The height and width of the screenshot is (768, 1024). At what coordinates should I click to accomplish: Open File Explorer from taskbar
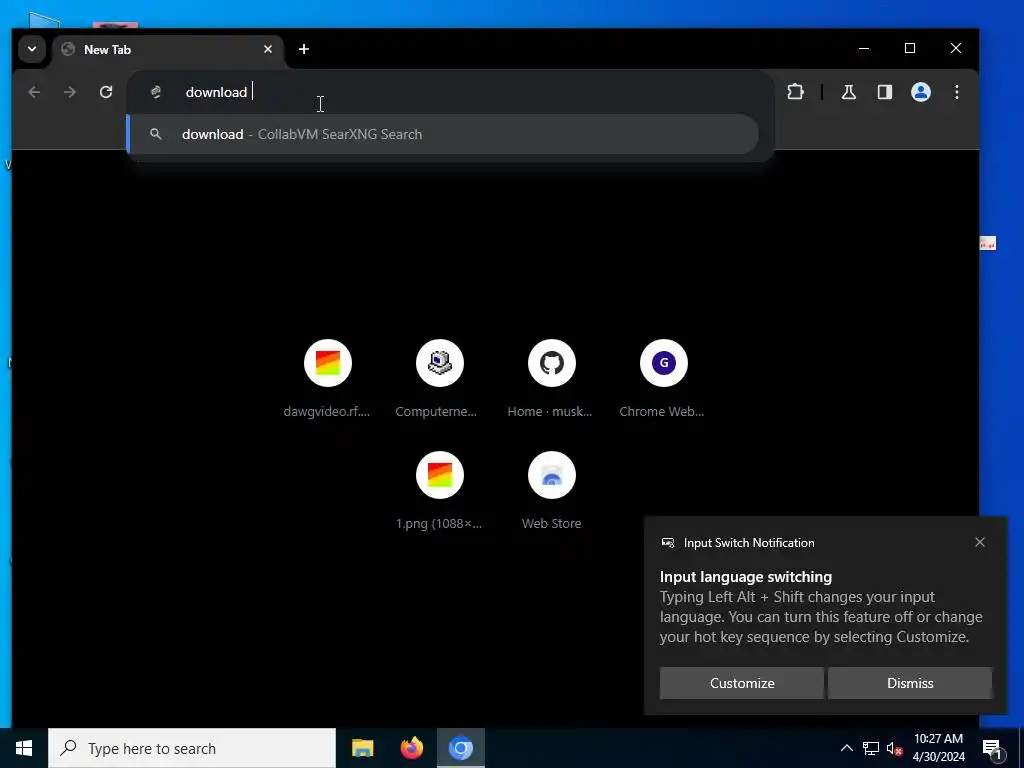362,748
